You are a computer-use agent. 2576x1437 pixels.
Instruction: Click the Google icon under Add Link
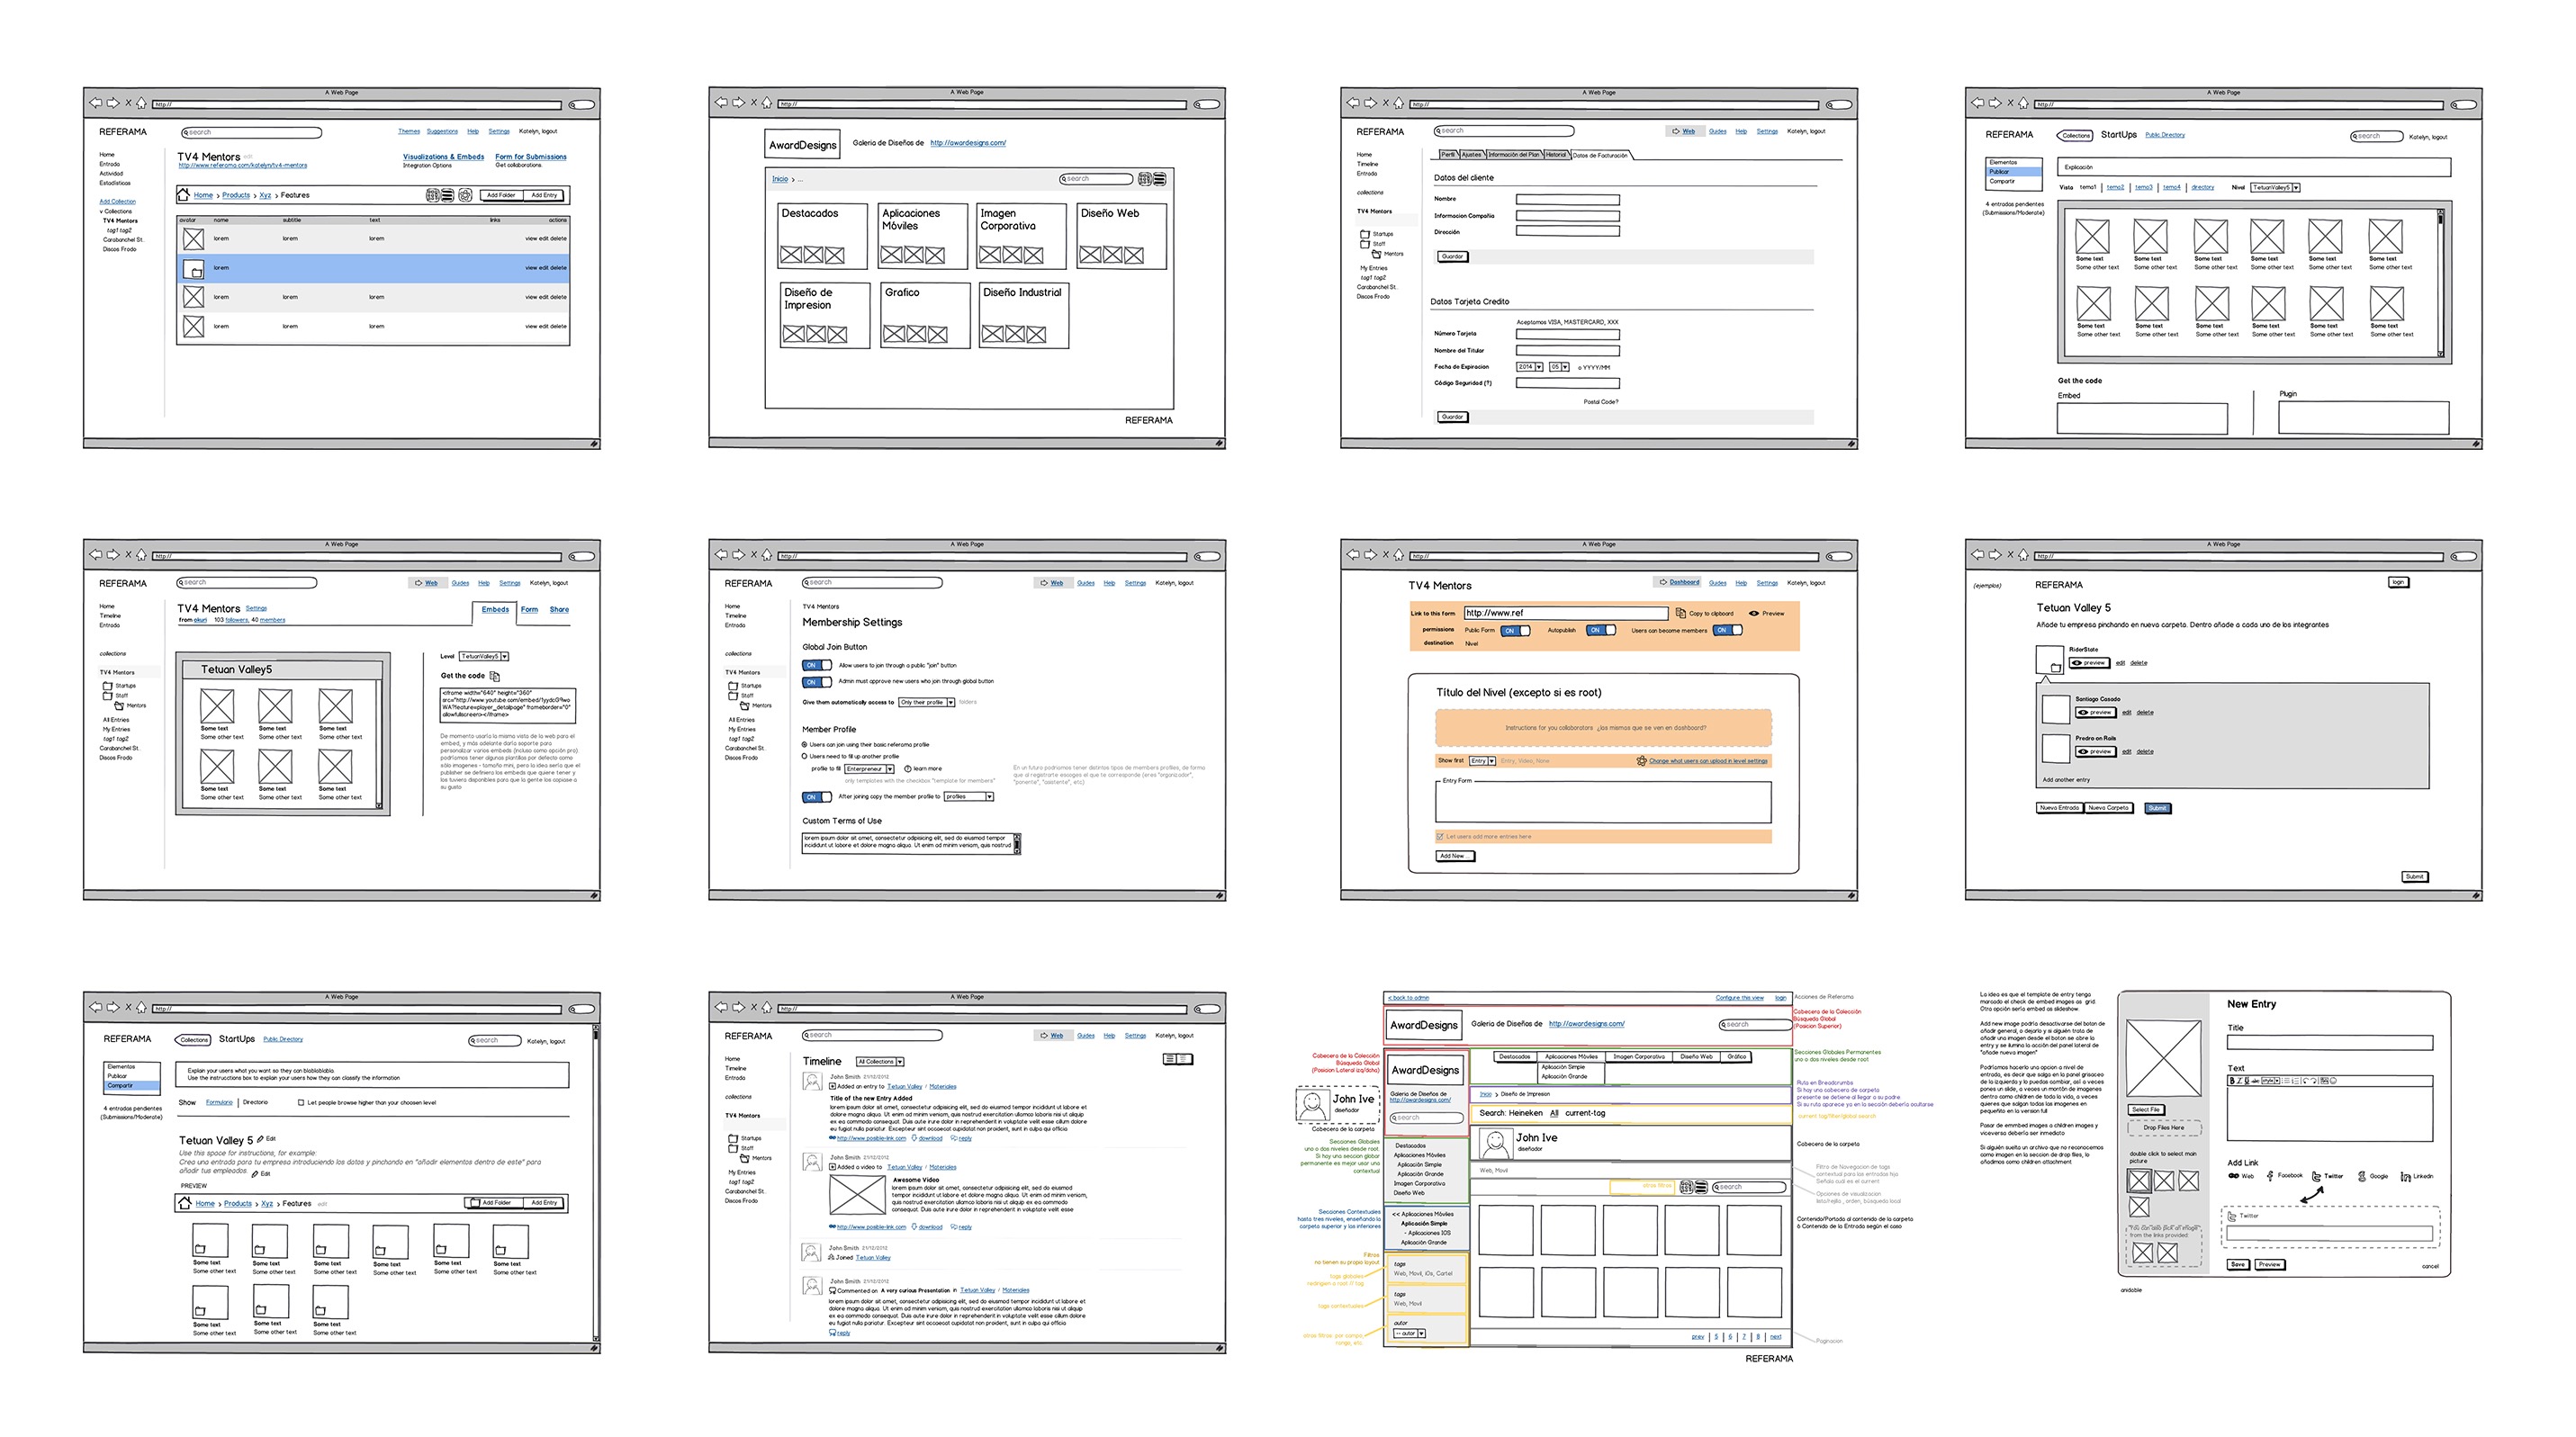(x=2361, y=1176)
